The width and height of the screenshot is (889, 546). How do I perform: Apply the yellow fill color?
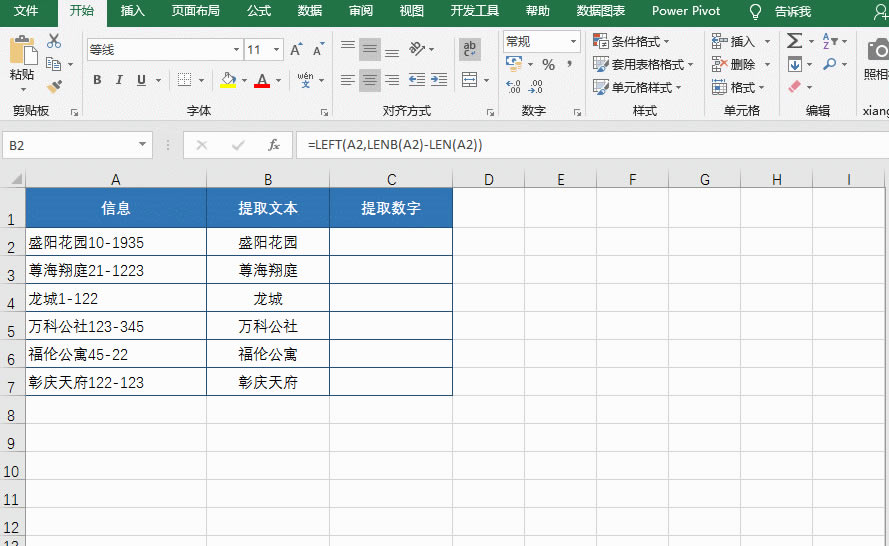tap(227, 80)
